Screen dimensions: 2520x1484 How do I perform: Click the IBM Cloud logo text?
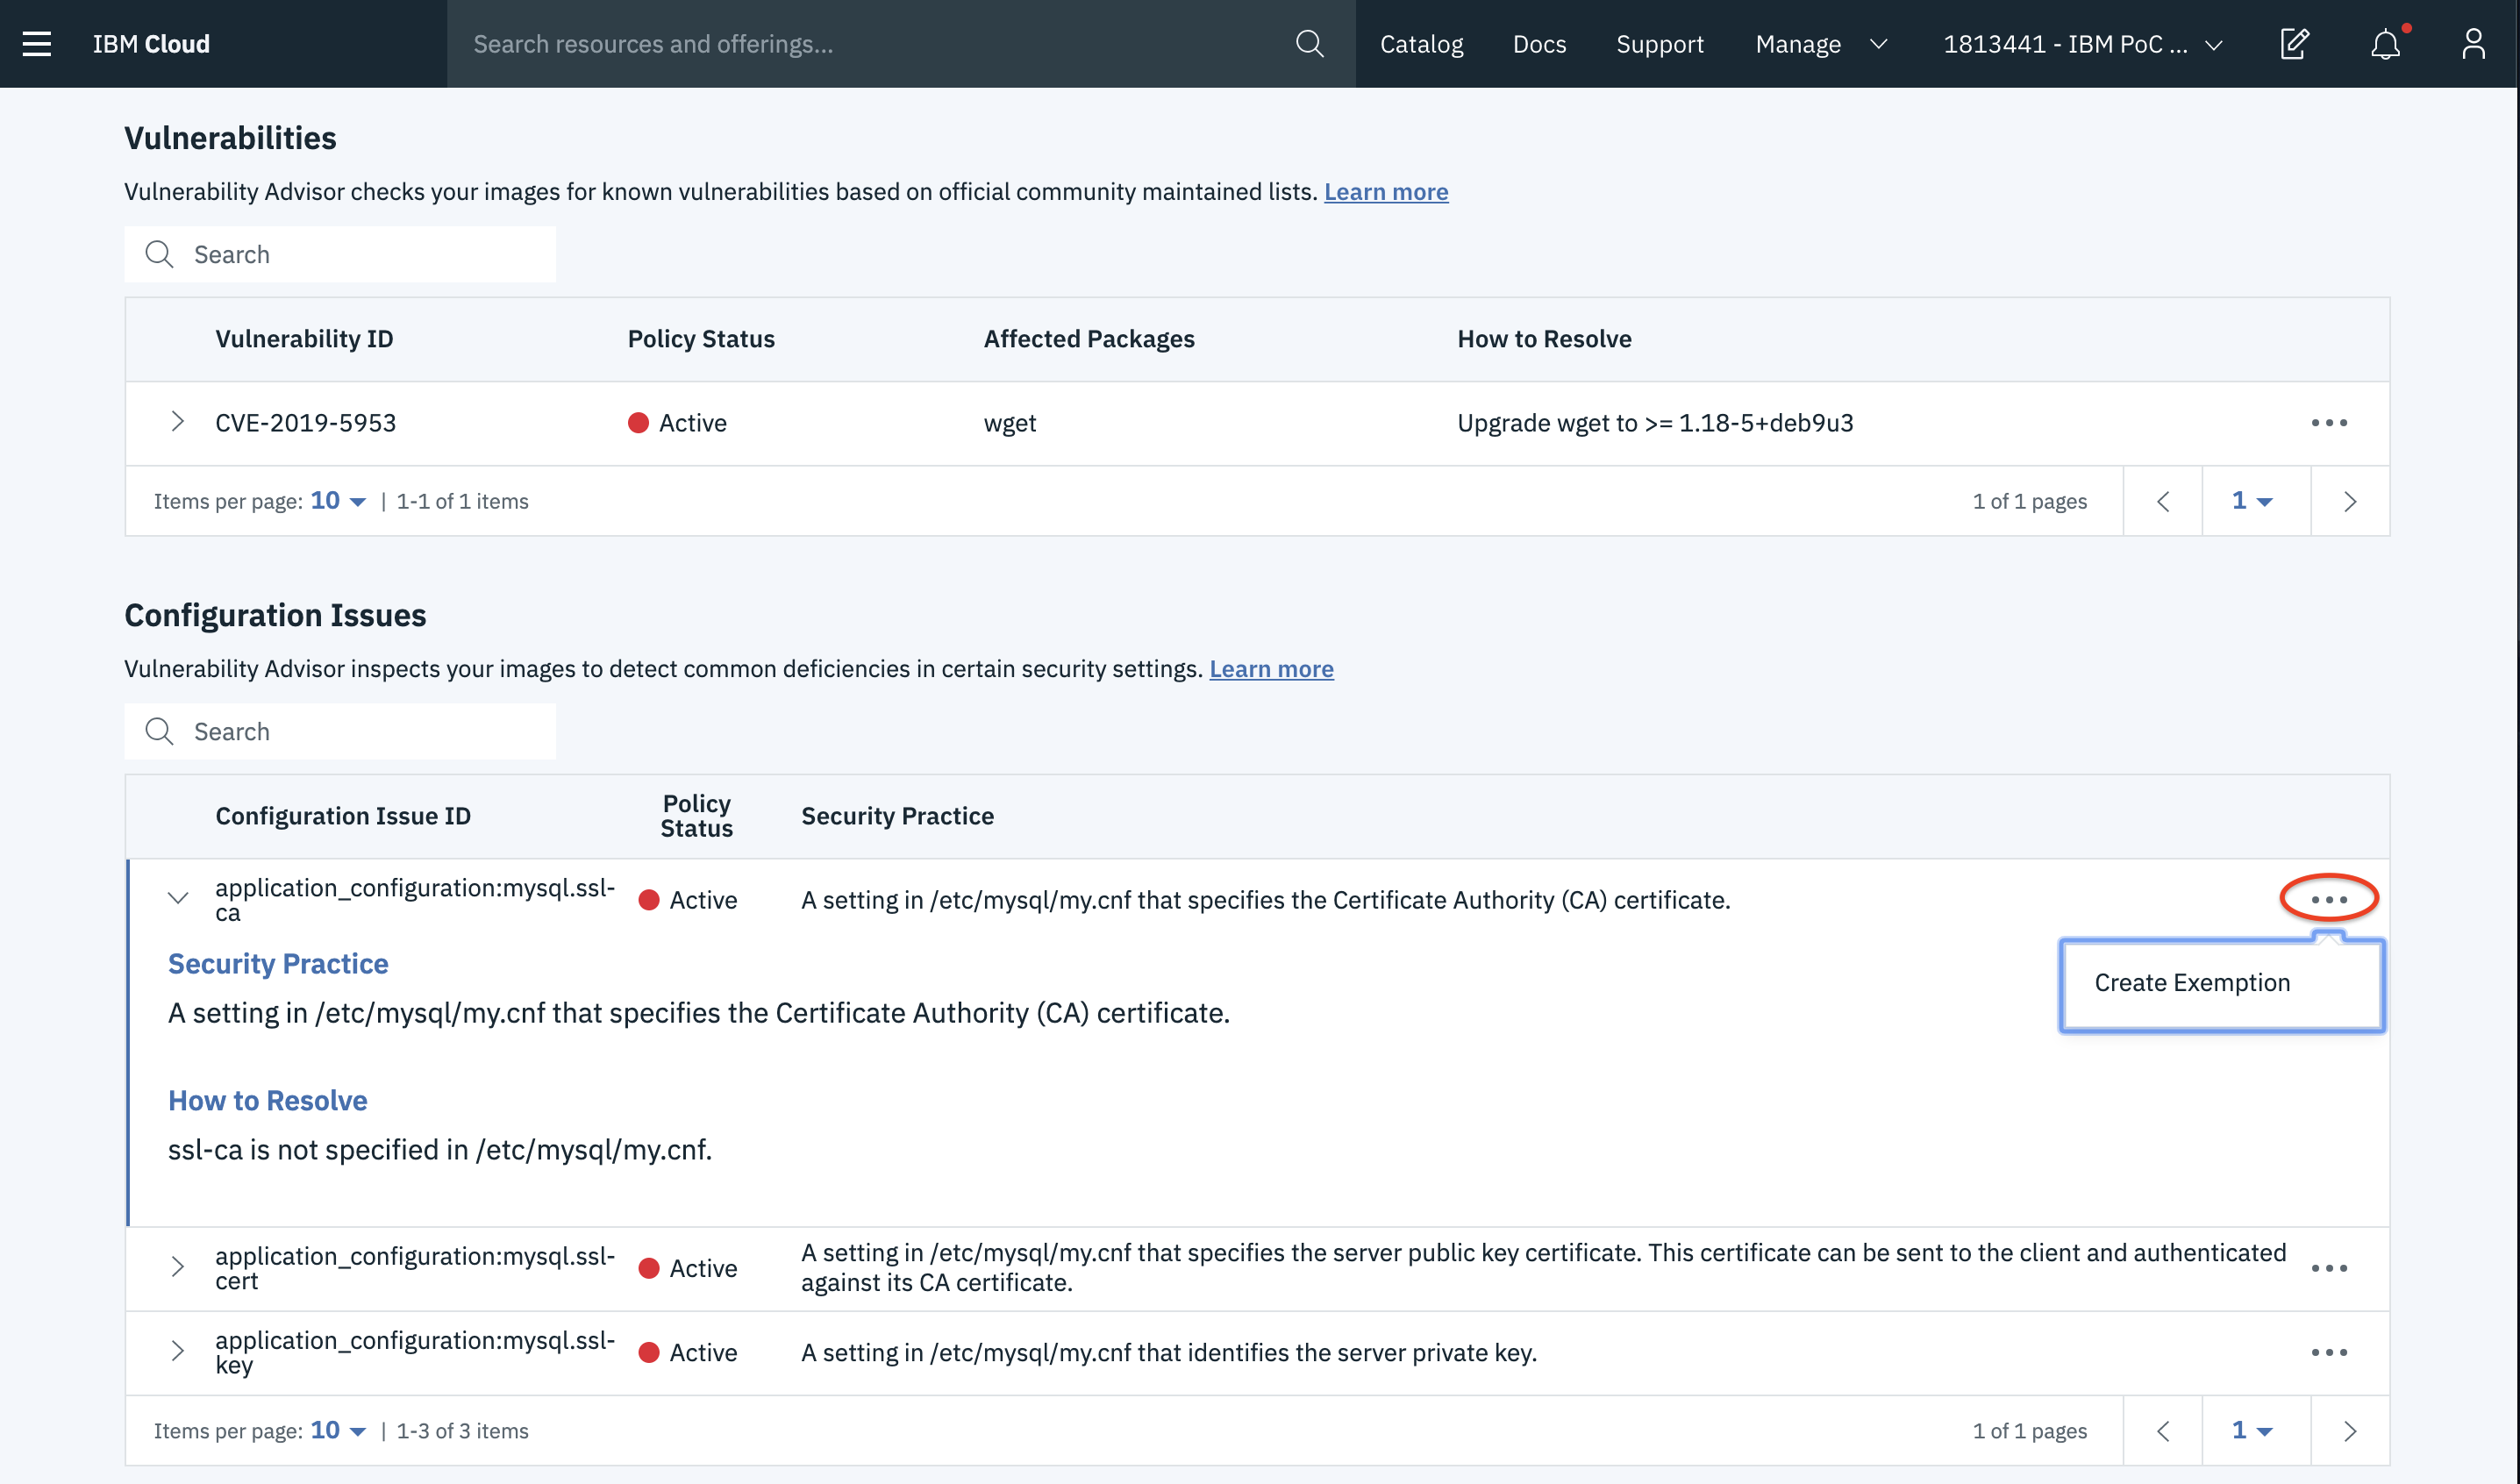point(151,44)
